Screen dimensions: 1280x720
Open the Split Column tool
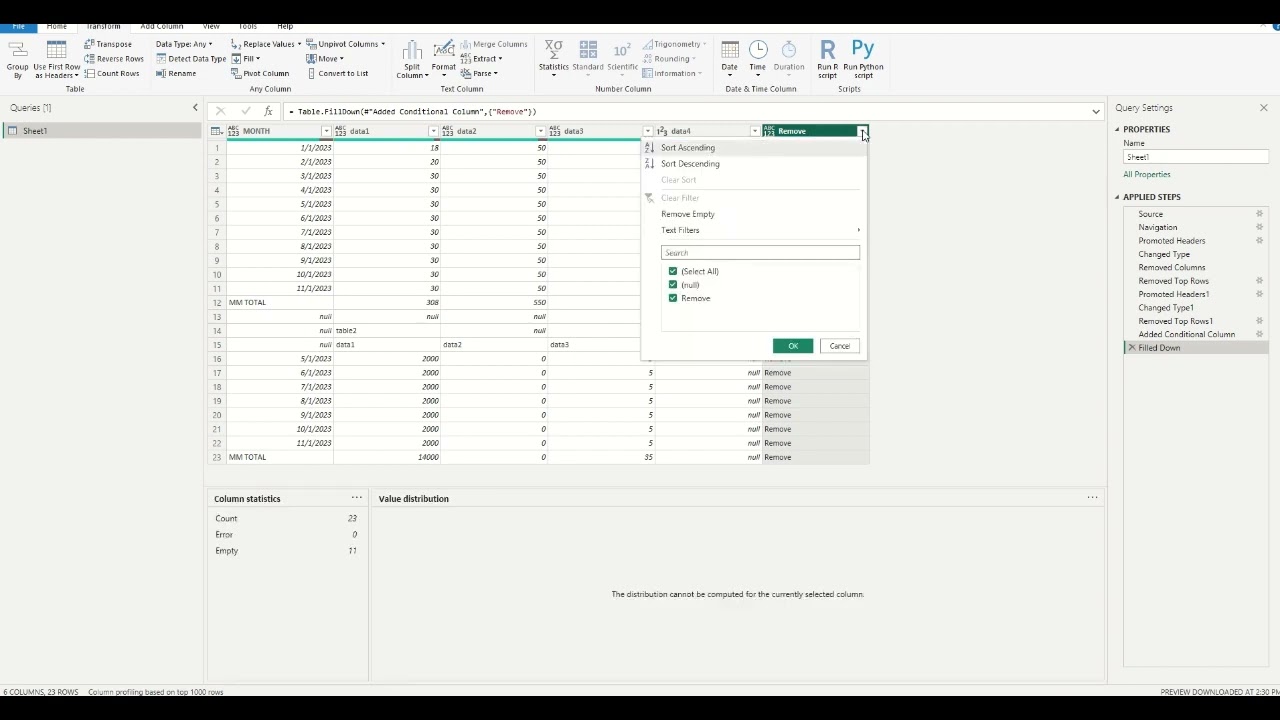coord(412,60)
